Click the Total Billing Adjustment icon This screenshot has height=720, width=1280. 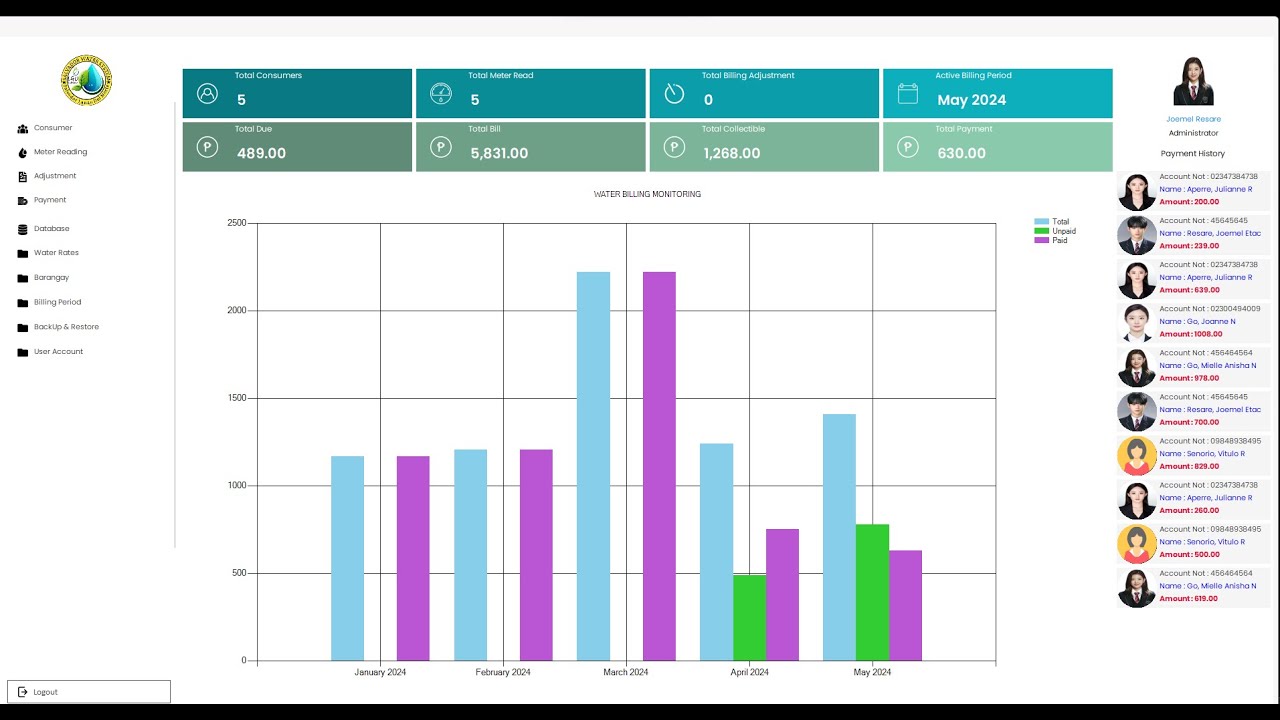(674, 94)
